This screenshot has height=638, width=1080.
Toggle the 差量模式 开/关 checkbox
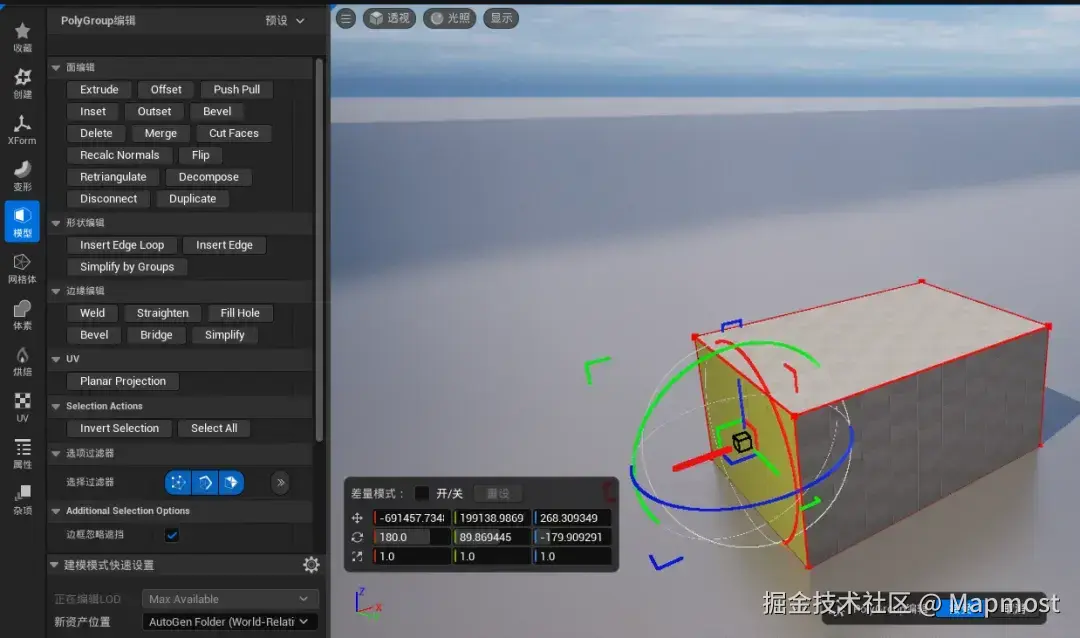(x=422, y=493)
